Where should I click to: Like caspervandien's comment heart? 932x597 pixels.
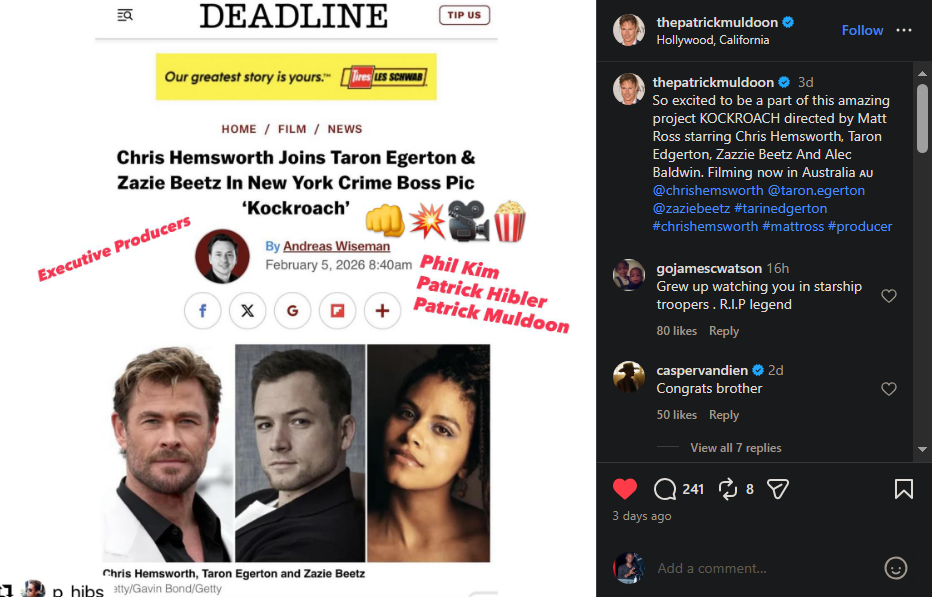point(889,389)
